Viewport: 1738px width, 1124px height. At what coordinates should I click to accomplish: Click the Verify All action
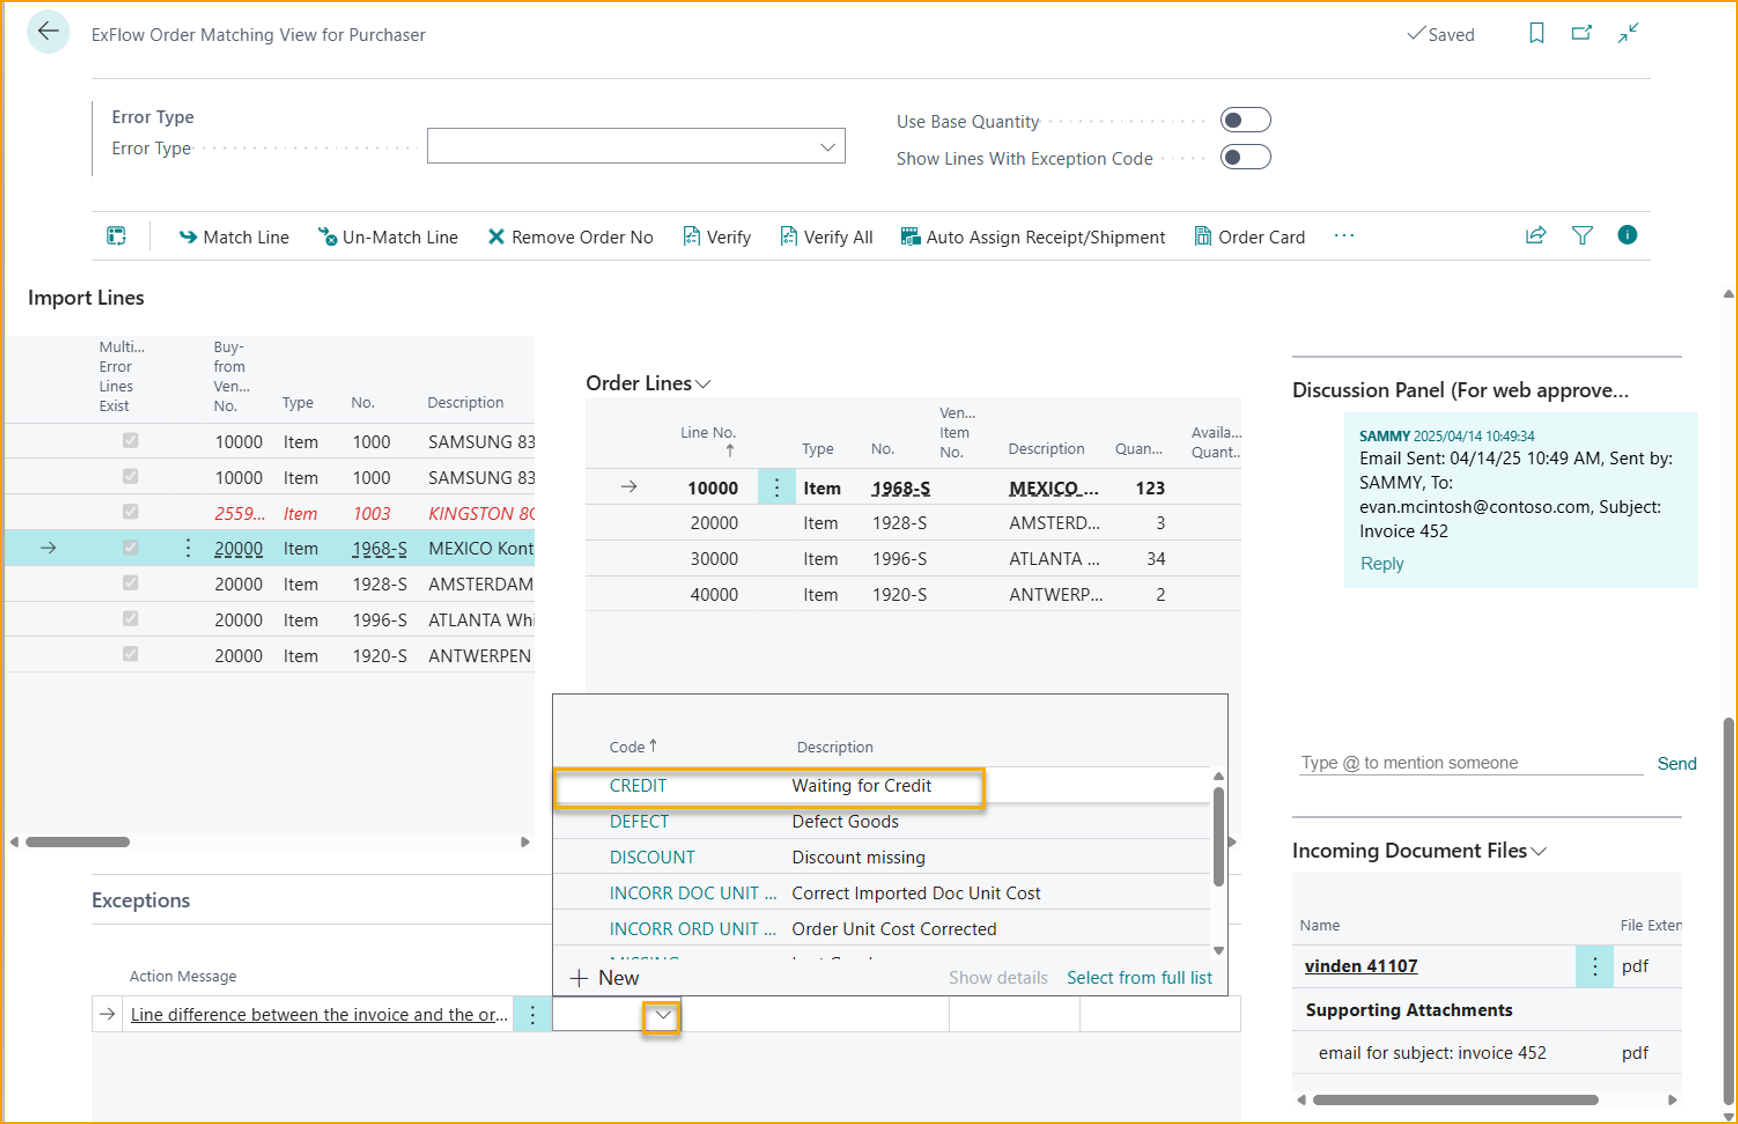pos(826,237)
